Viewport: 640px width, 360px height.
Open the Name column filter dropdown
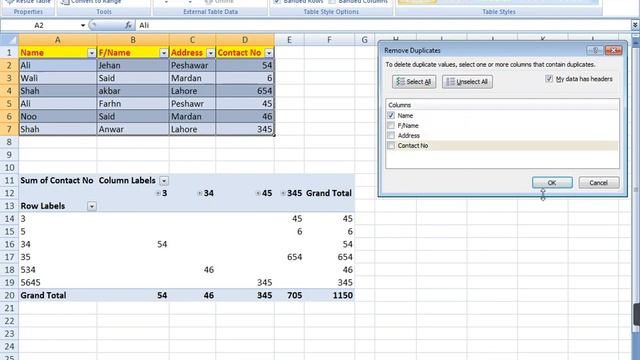click(91, 53)
